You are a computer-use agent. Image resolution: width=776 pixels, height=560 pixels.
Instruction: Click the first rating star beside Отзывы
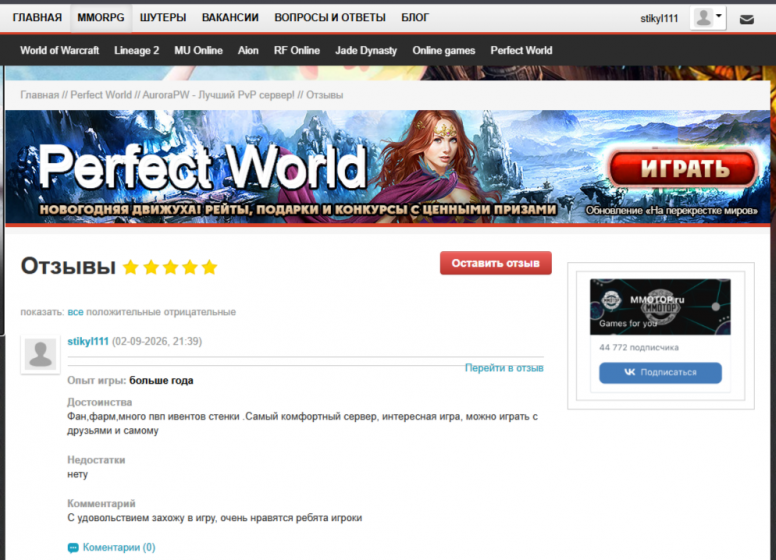pos(131,267)
